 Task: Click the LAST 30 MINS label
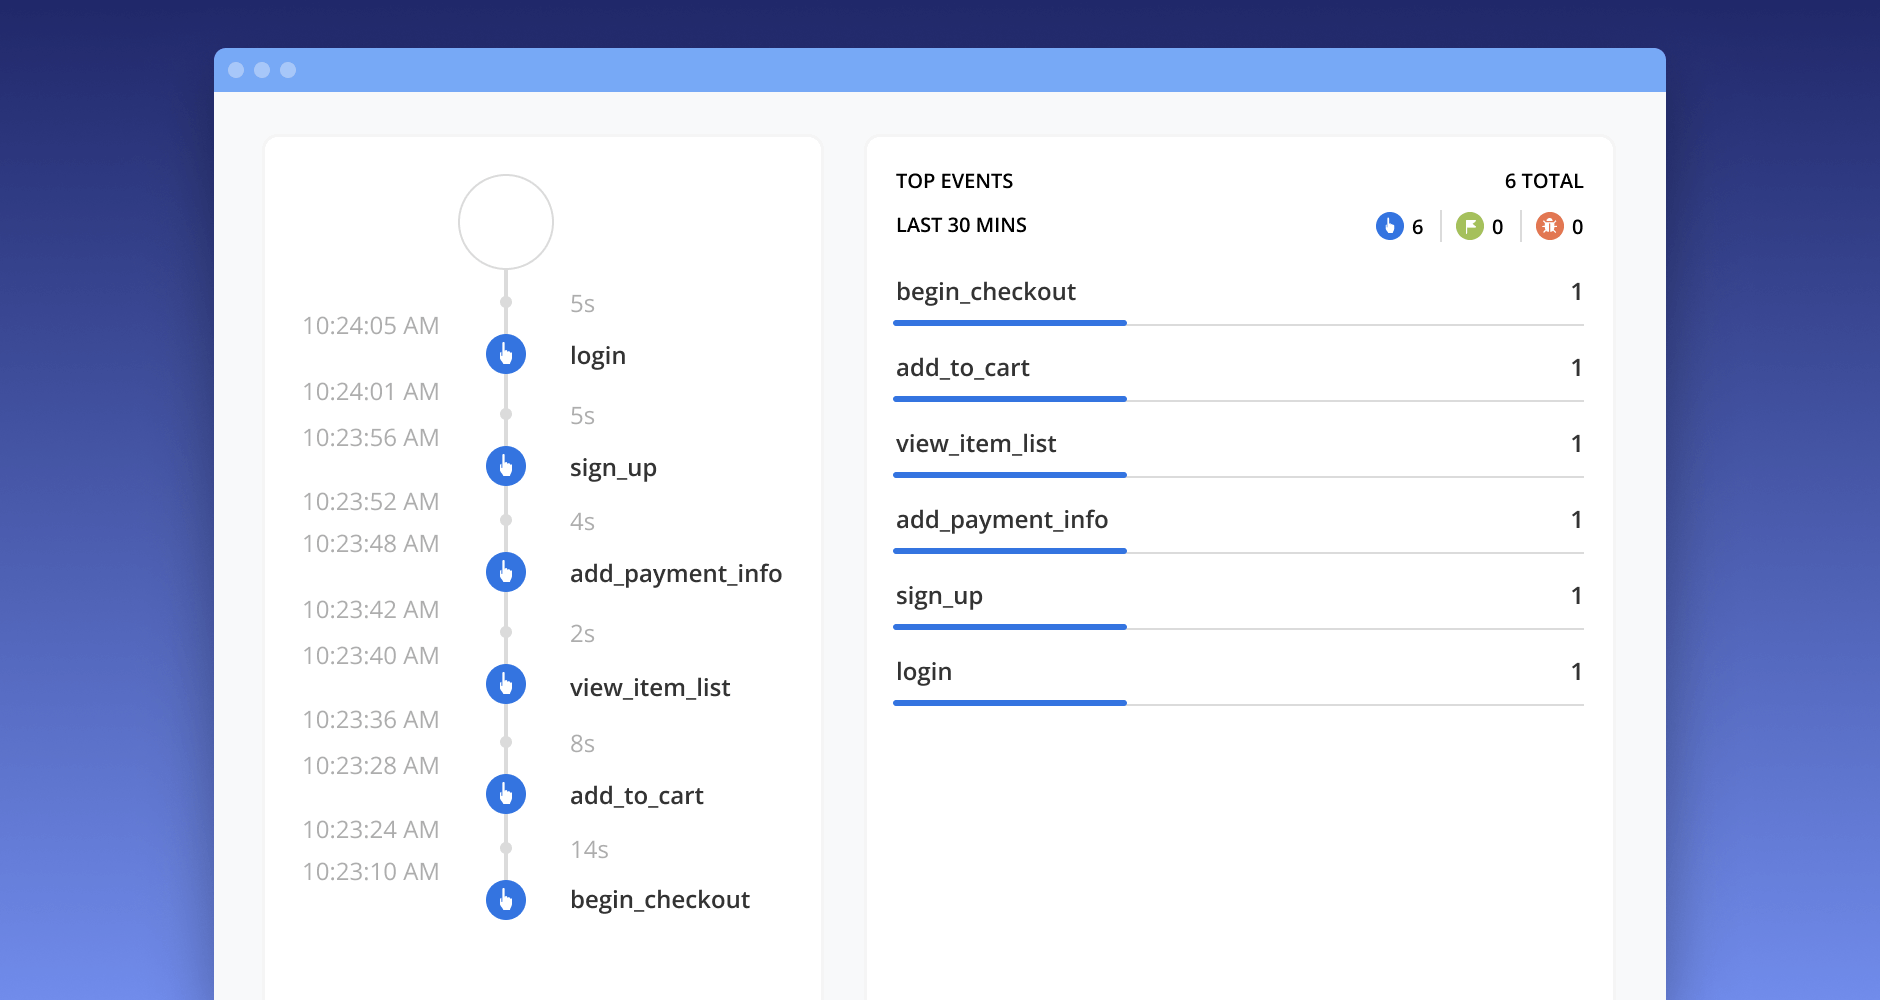coord(961,225)
